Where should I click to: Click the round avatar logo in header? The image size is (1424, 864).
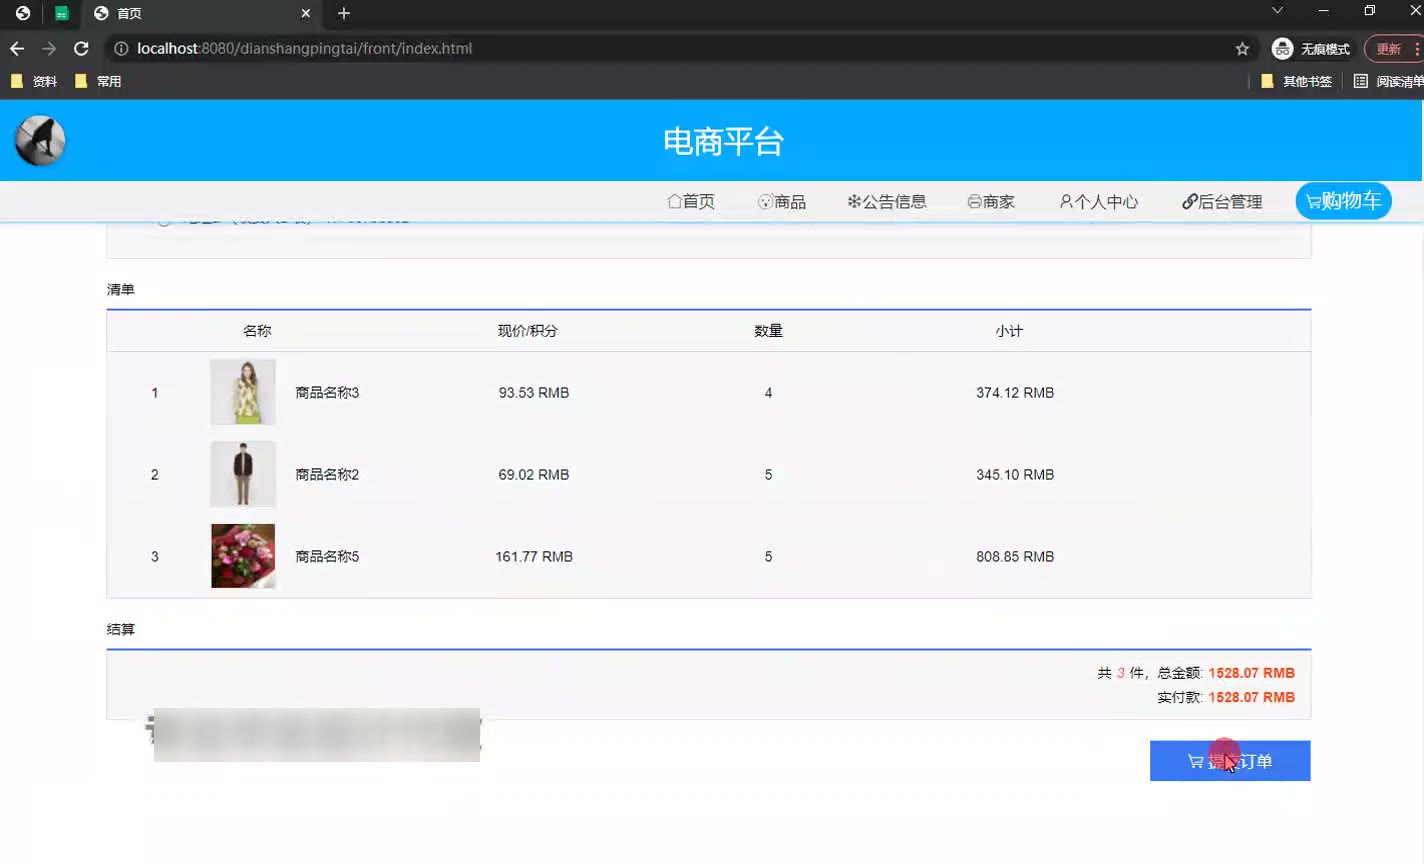point(40,141)
